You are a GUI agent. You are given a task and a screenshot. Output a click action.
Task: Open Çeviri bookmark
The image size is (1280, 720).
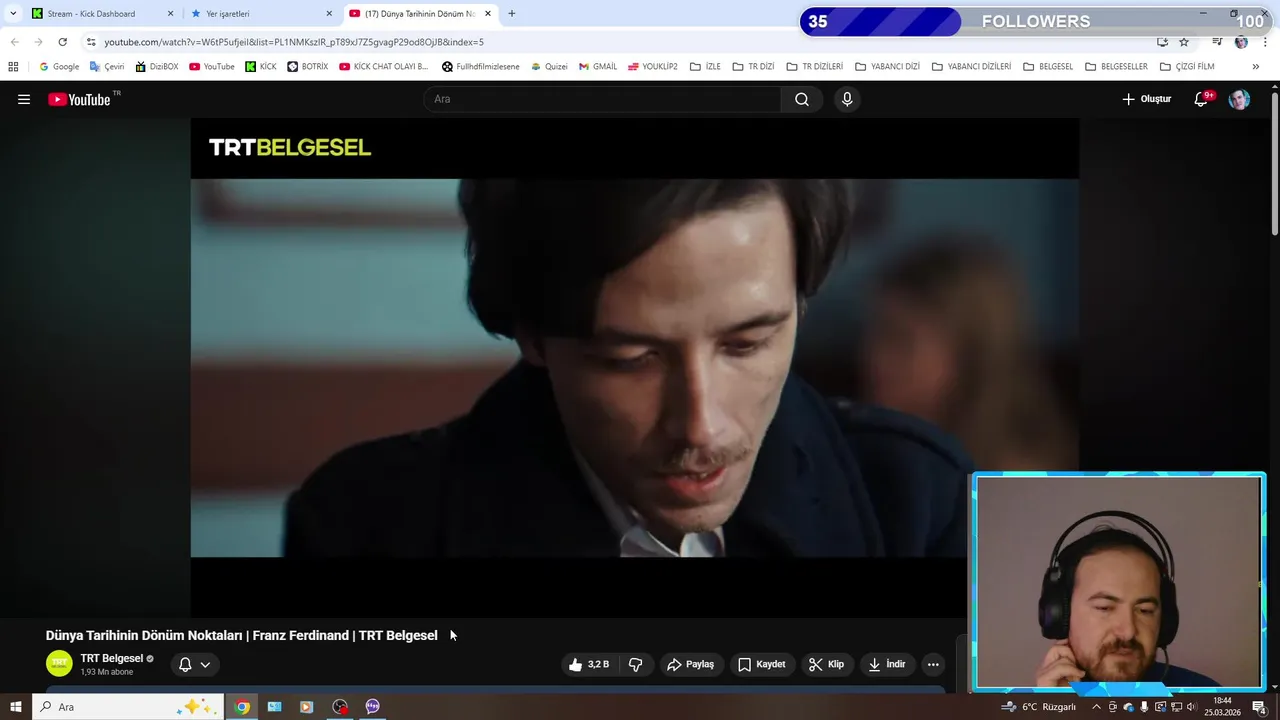pyautogui.click(x=107, y=66)
